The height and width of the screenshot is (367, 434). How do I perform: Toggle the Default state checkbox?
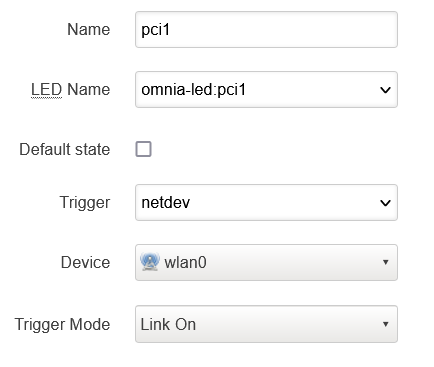coord(143,149)
